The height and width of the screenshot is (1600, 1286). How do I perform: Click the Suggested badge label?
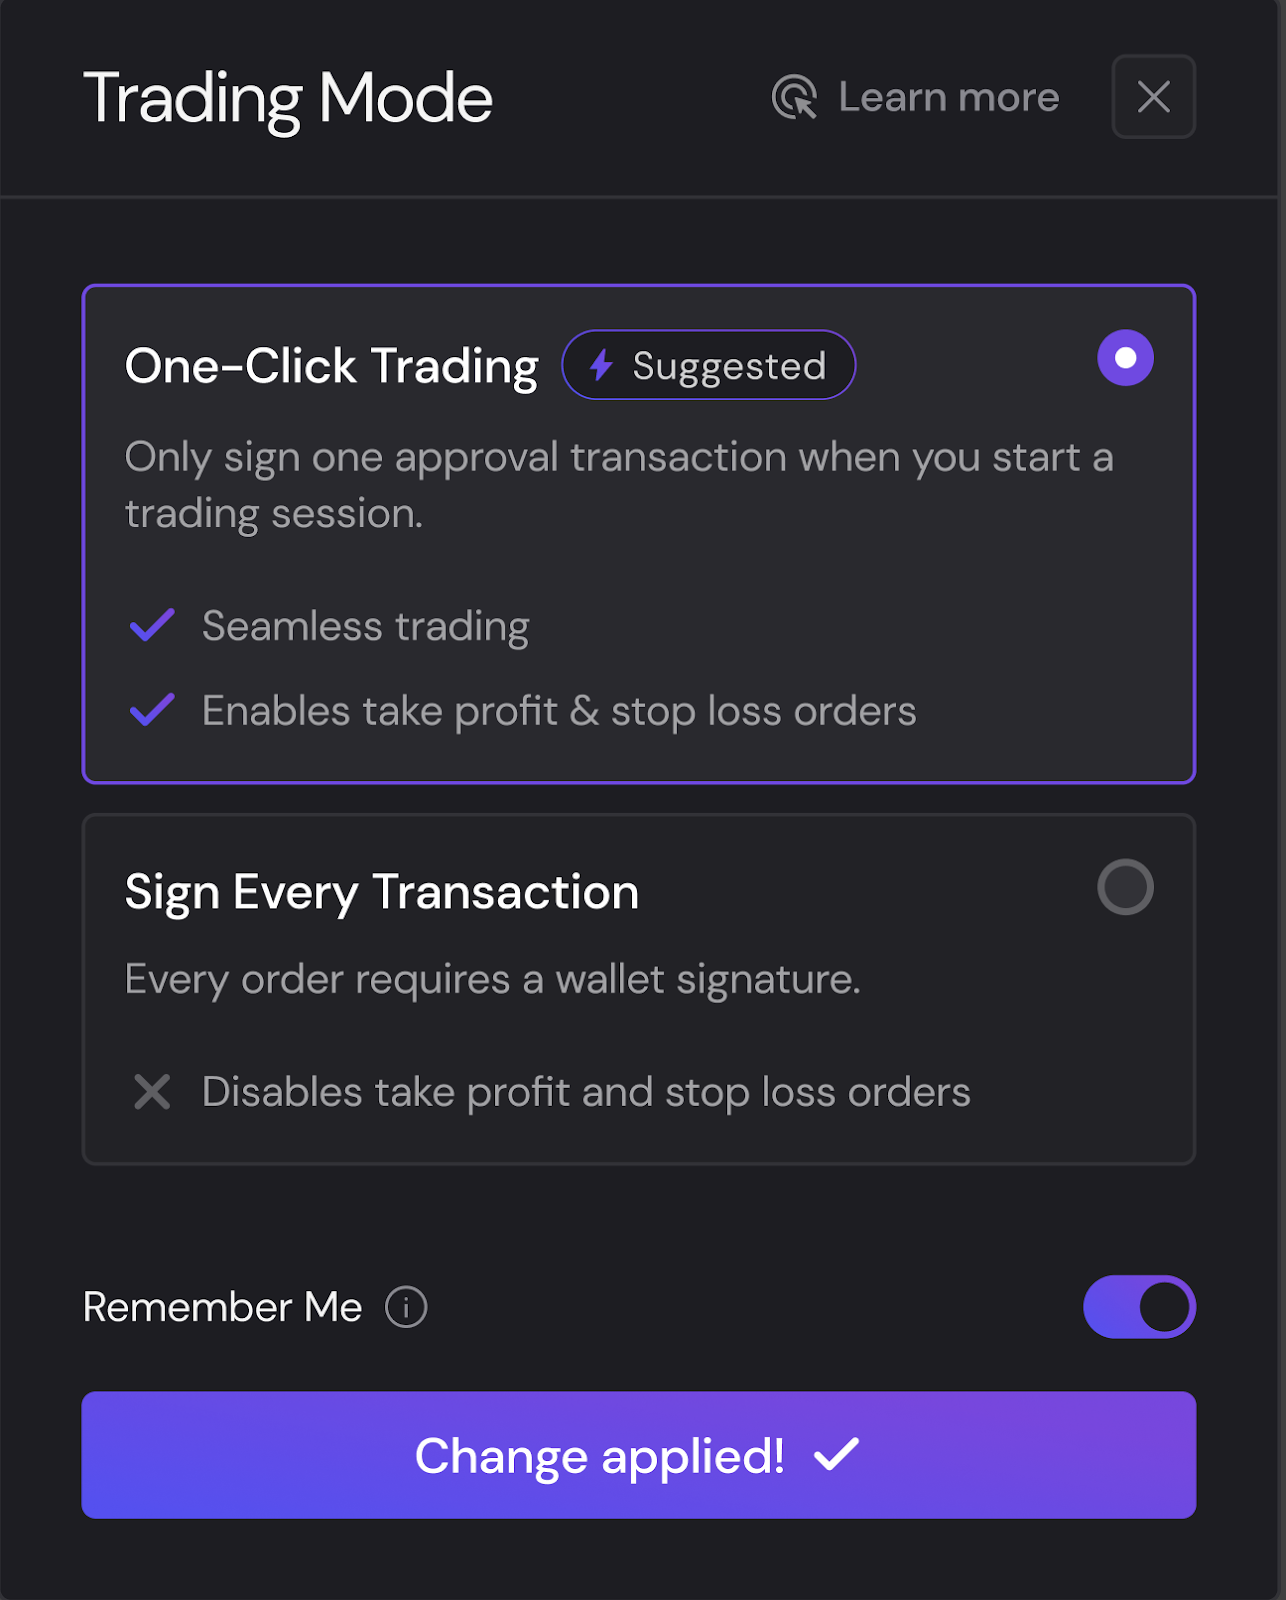[729, 366]
